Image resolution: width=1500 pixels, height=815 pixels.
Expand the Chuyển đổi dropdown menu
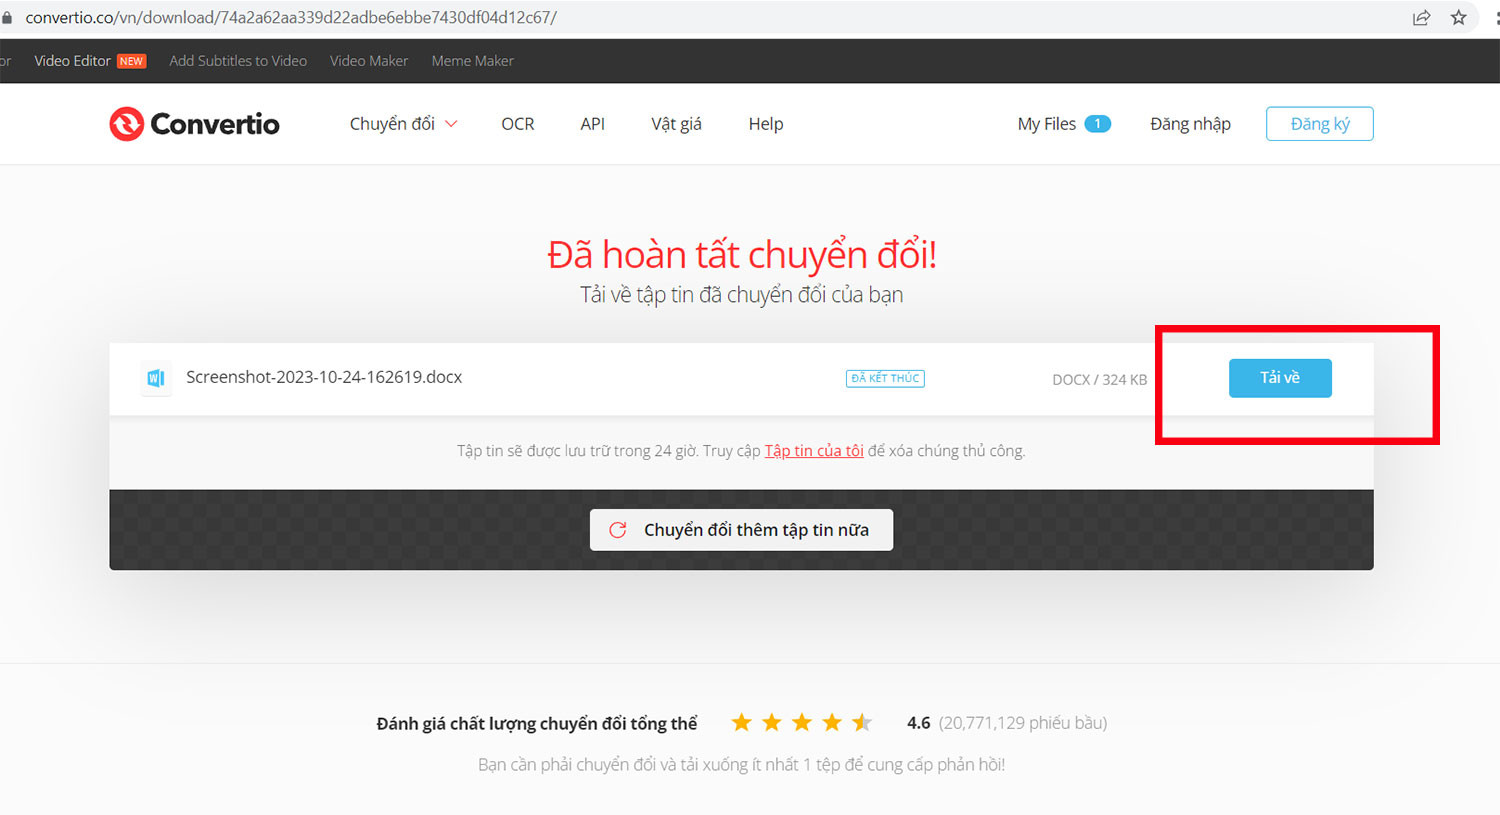(403, 124)
